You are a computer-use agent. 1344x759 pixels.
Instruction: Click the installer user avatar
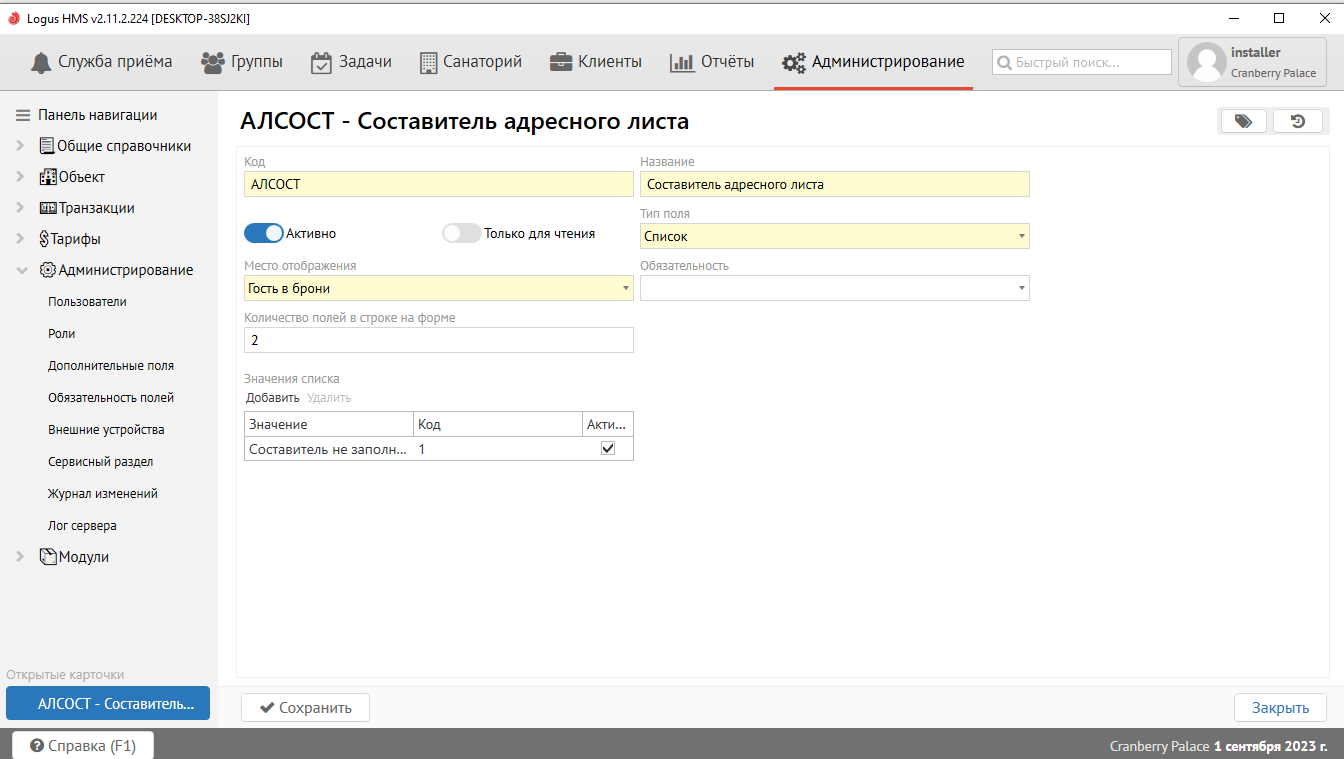pos(1206,62)
